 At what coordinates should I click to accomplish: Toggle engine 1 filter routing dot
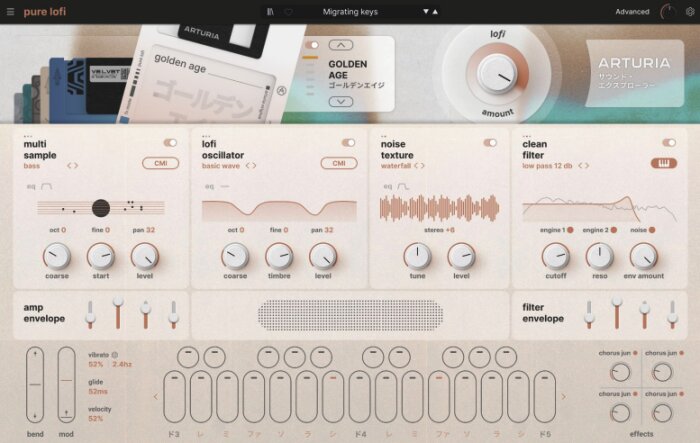[x=570, y=230]
